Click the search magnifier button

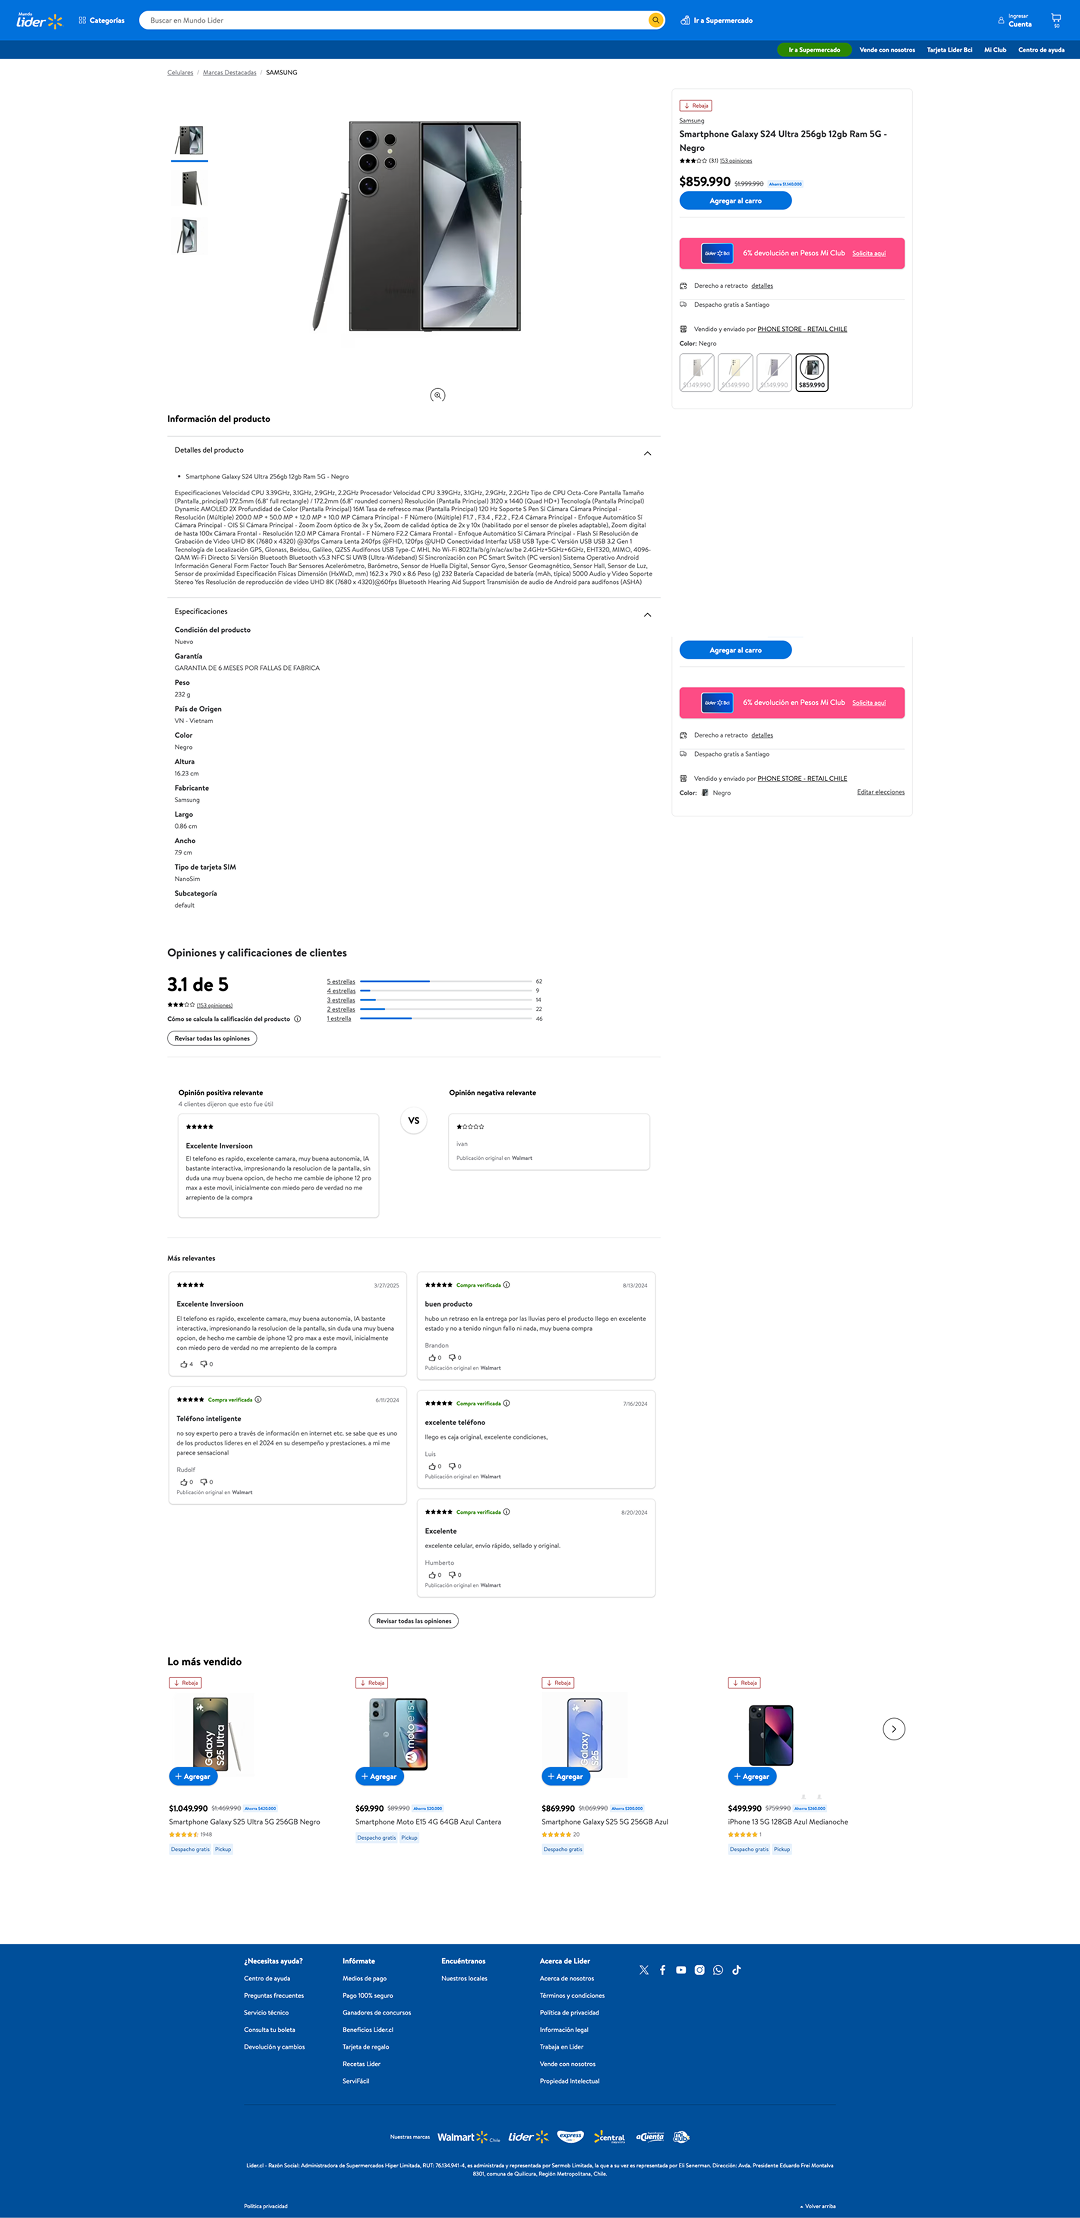656,20
